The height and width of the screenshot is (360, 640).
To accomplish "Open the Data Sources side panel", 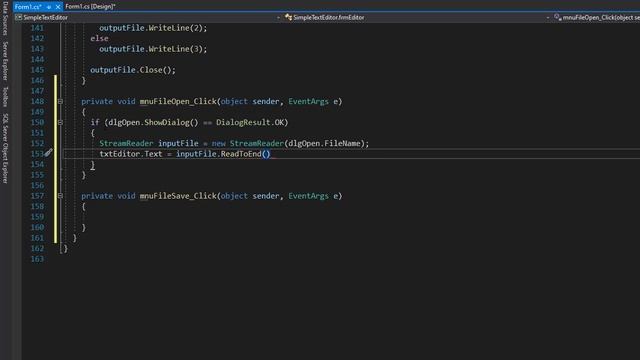I will (5, 18).
